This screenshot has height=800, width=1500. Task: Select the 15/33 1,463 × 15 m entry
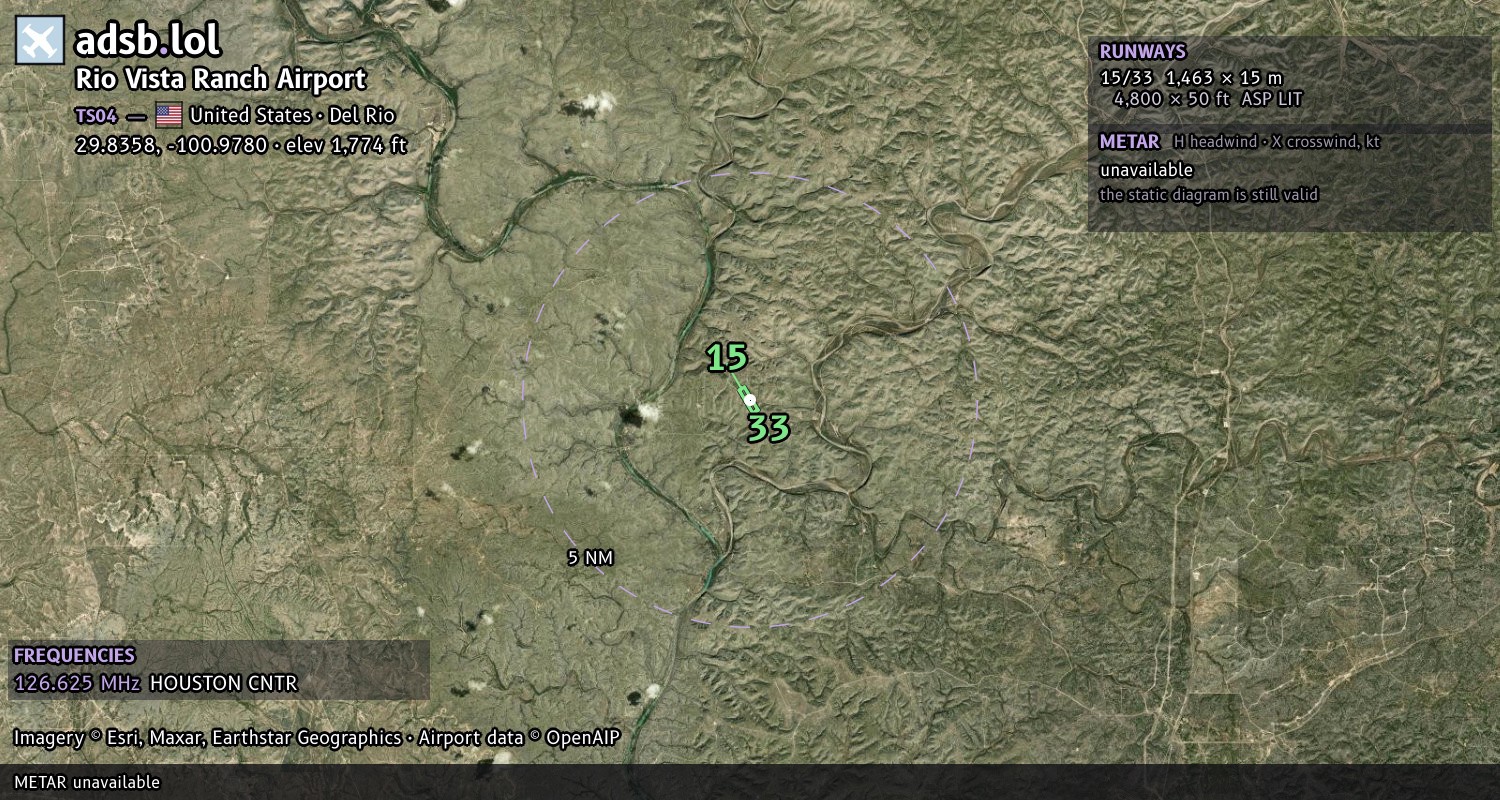tap(1191, 78)
